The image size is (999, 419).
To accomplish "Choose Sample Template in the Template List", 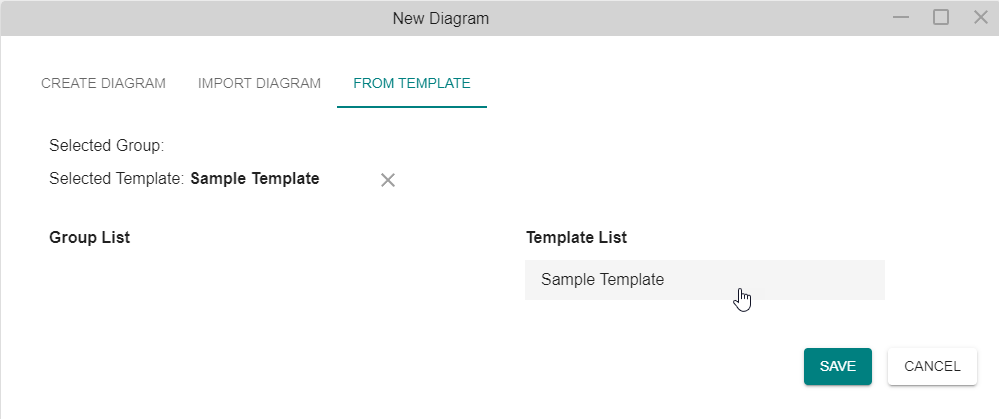I will 705,280.
